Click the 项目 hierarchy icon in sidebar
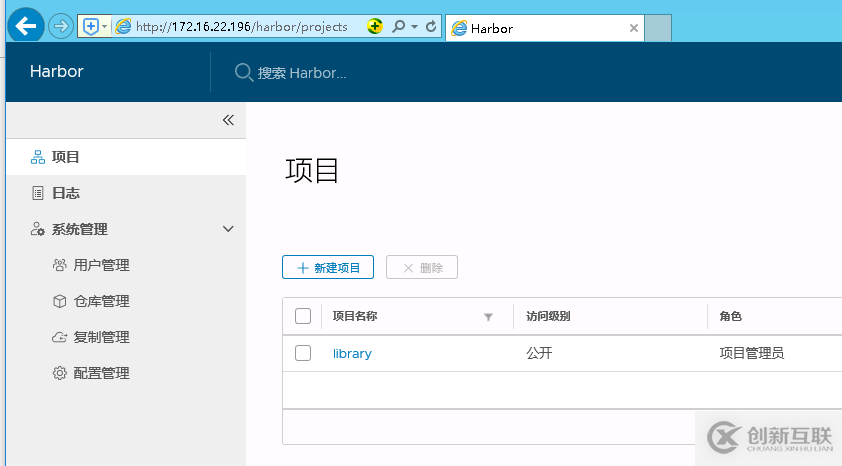This screenshot has height=466, width=842. tap(38, 157)
